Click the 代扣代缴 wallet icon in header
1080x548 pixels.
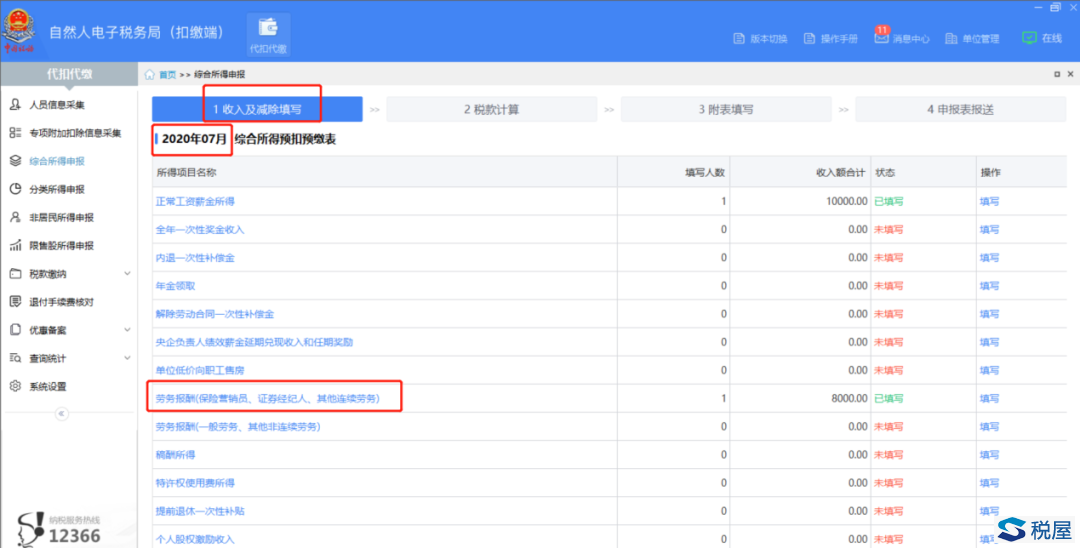[267, 29]
